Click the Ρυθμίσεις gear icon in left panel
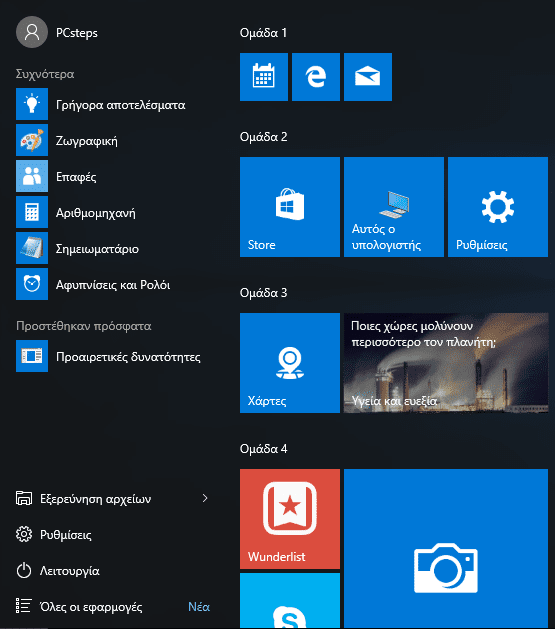 click(24, 534)
